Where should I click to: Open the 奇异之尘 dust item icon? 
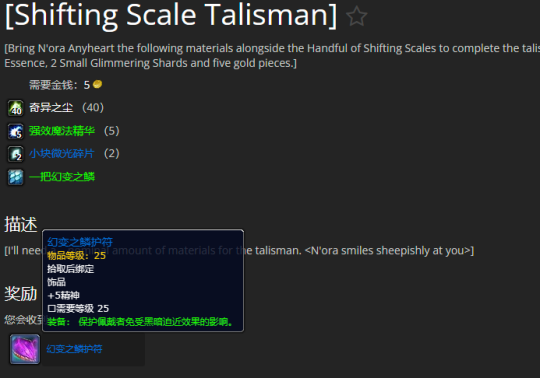click(15, 108)
